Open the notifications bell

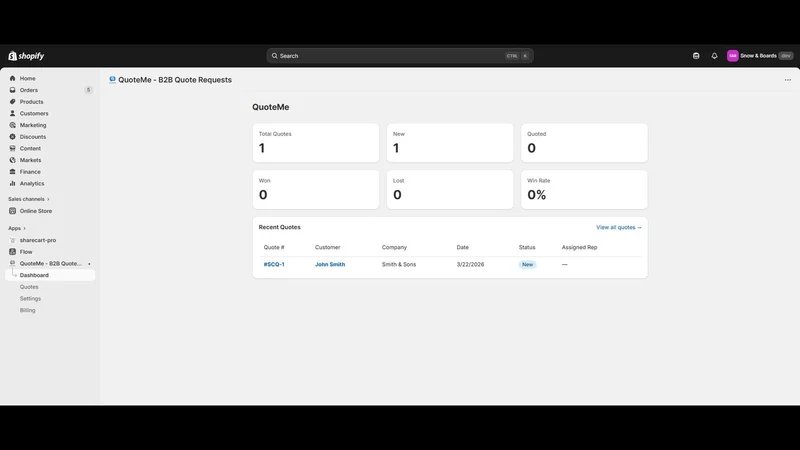click(x=714, y=56)
